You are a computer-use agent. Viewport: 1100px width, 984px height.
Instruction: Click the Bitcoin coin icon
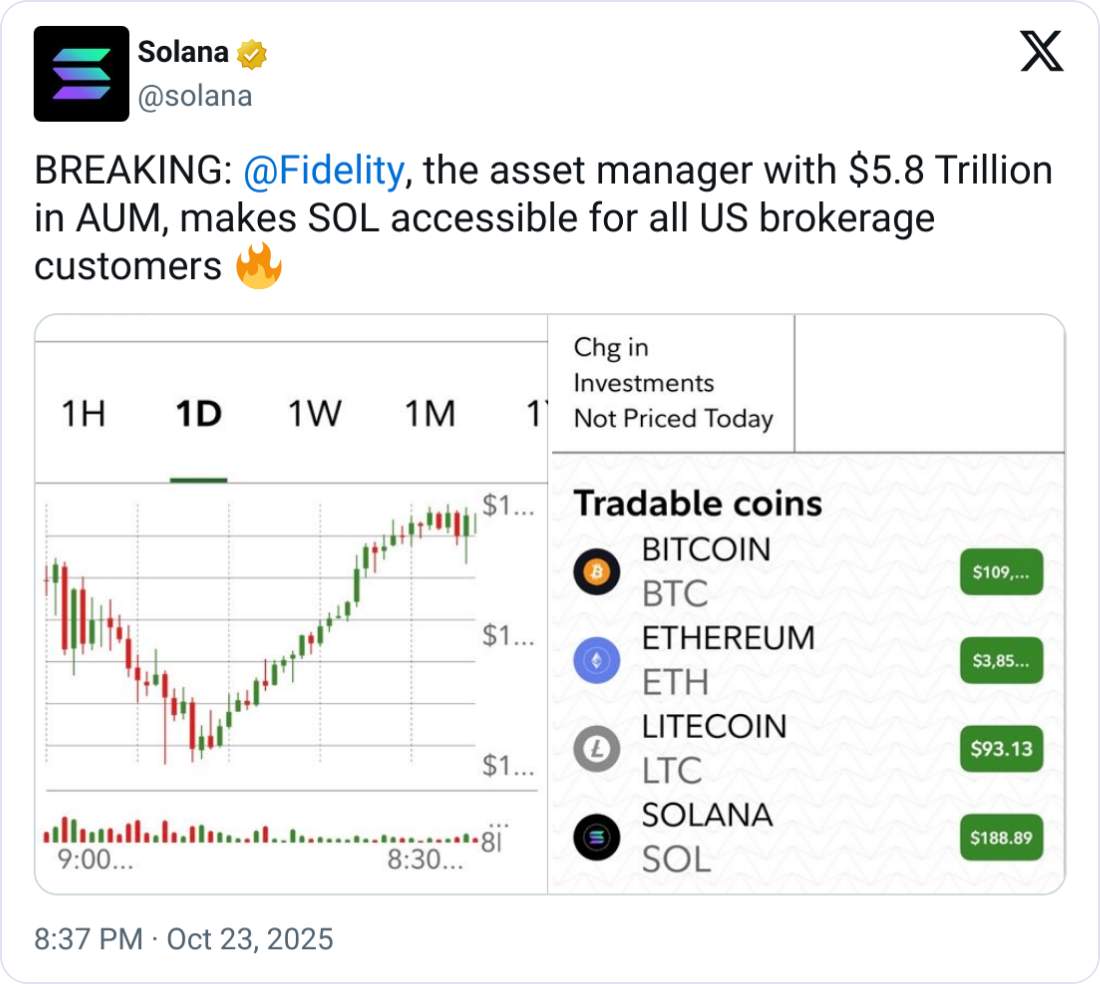(x=597, y=572)
